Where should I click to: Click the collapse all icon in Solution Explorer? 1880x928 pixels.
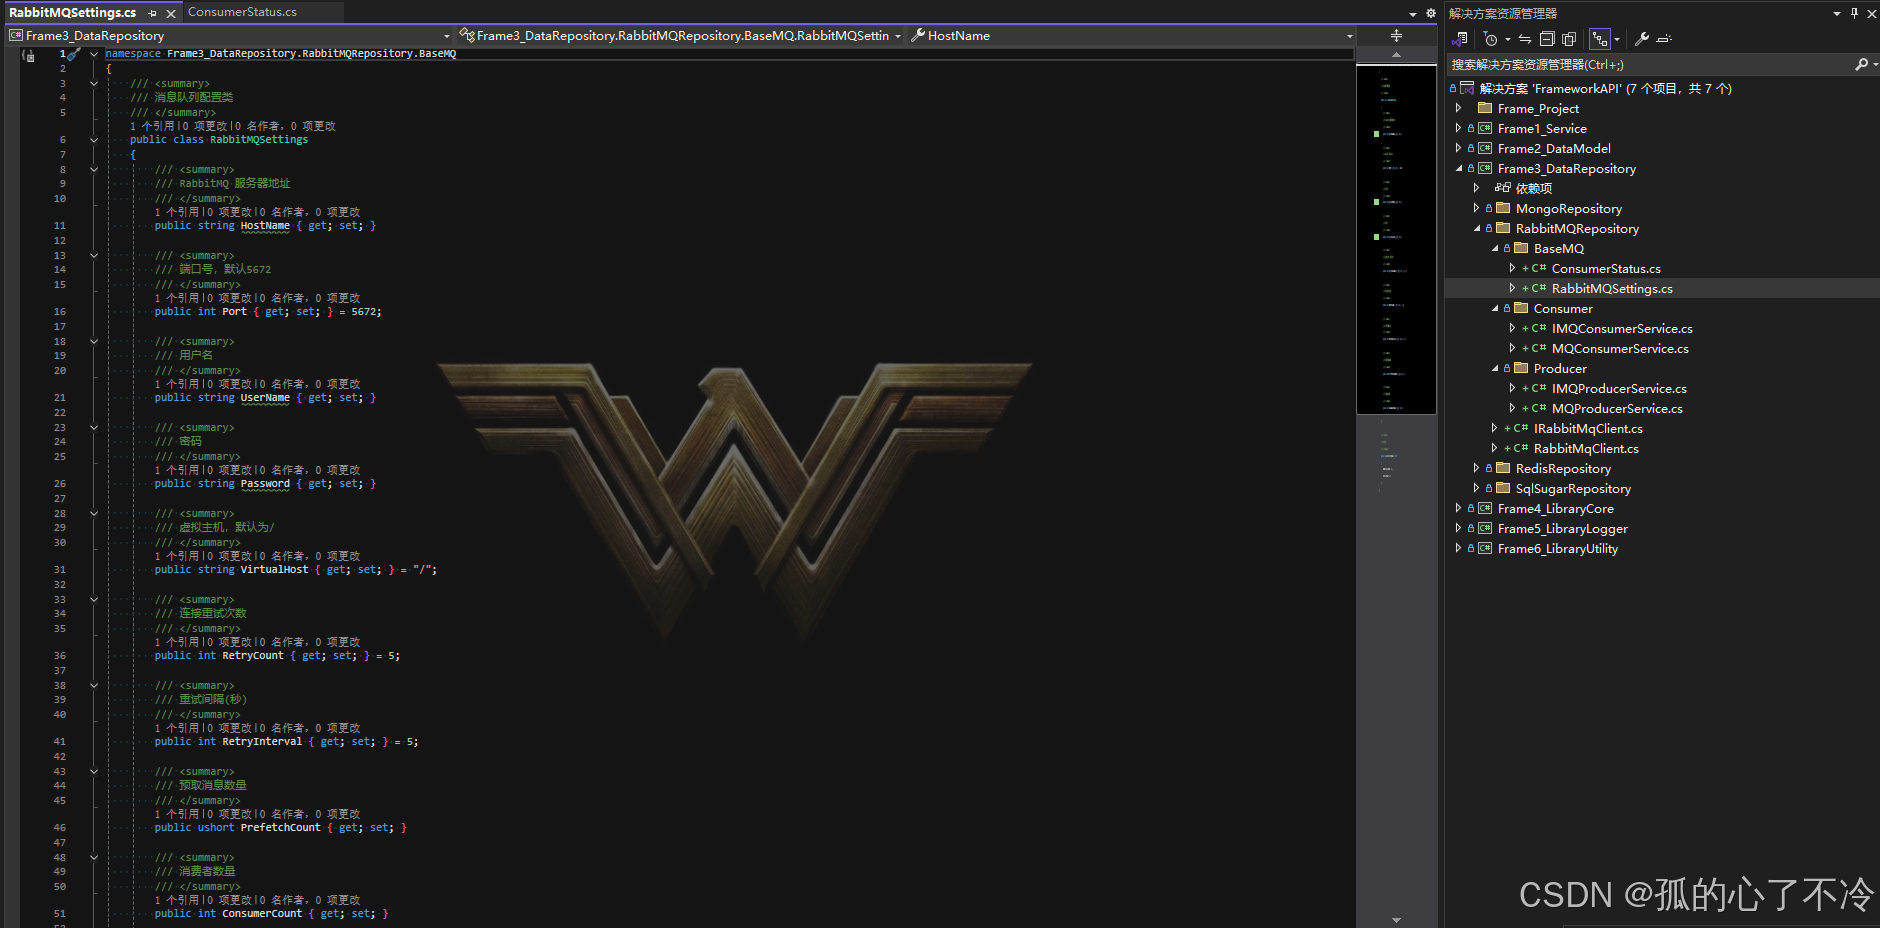[1547, 39]
